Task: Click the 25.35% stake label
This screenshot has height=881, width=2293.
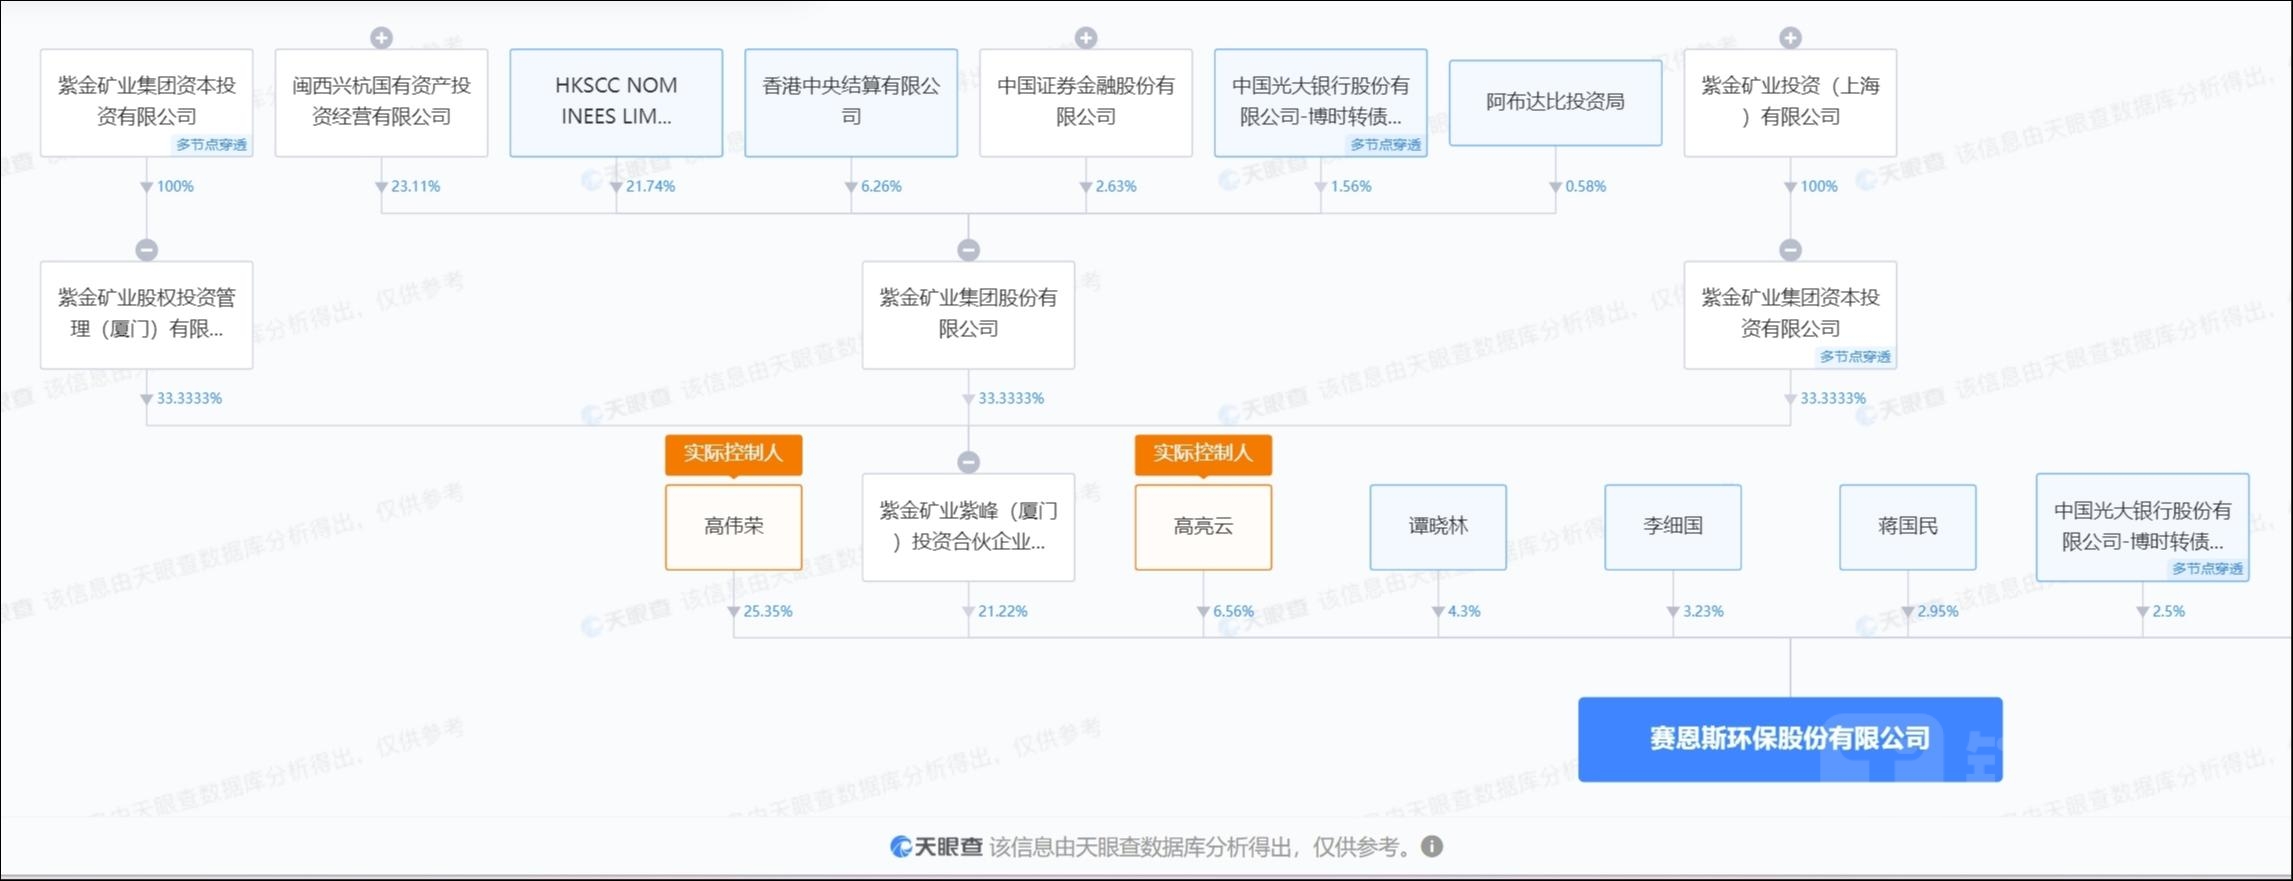Action: pyautogui.click(x=768, y=612)
